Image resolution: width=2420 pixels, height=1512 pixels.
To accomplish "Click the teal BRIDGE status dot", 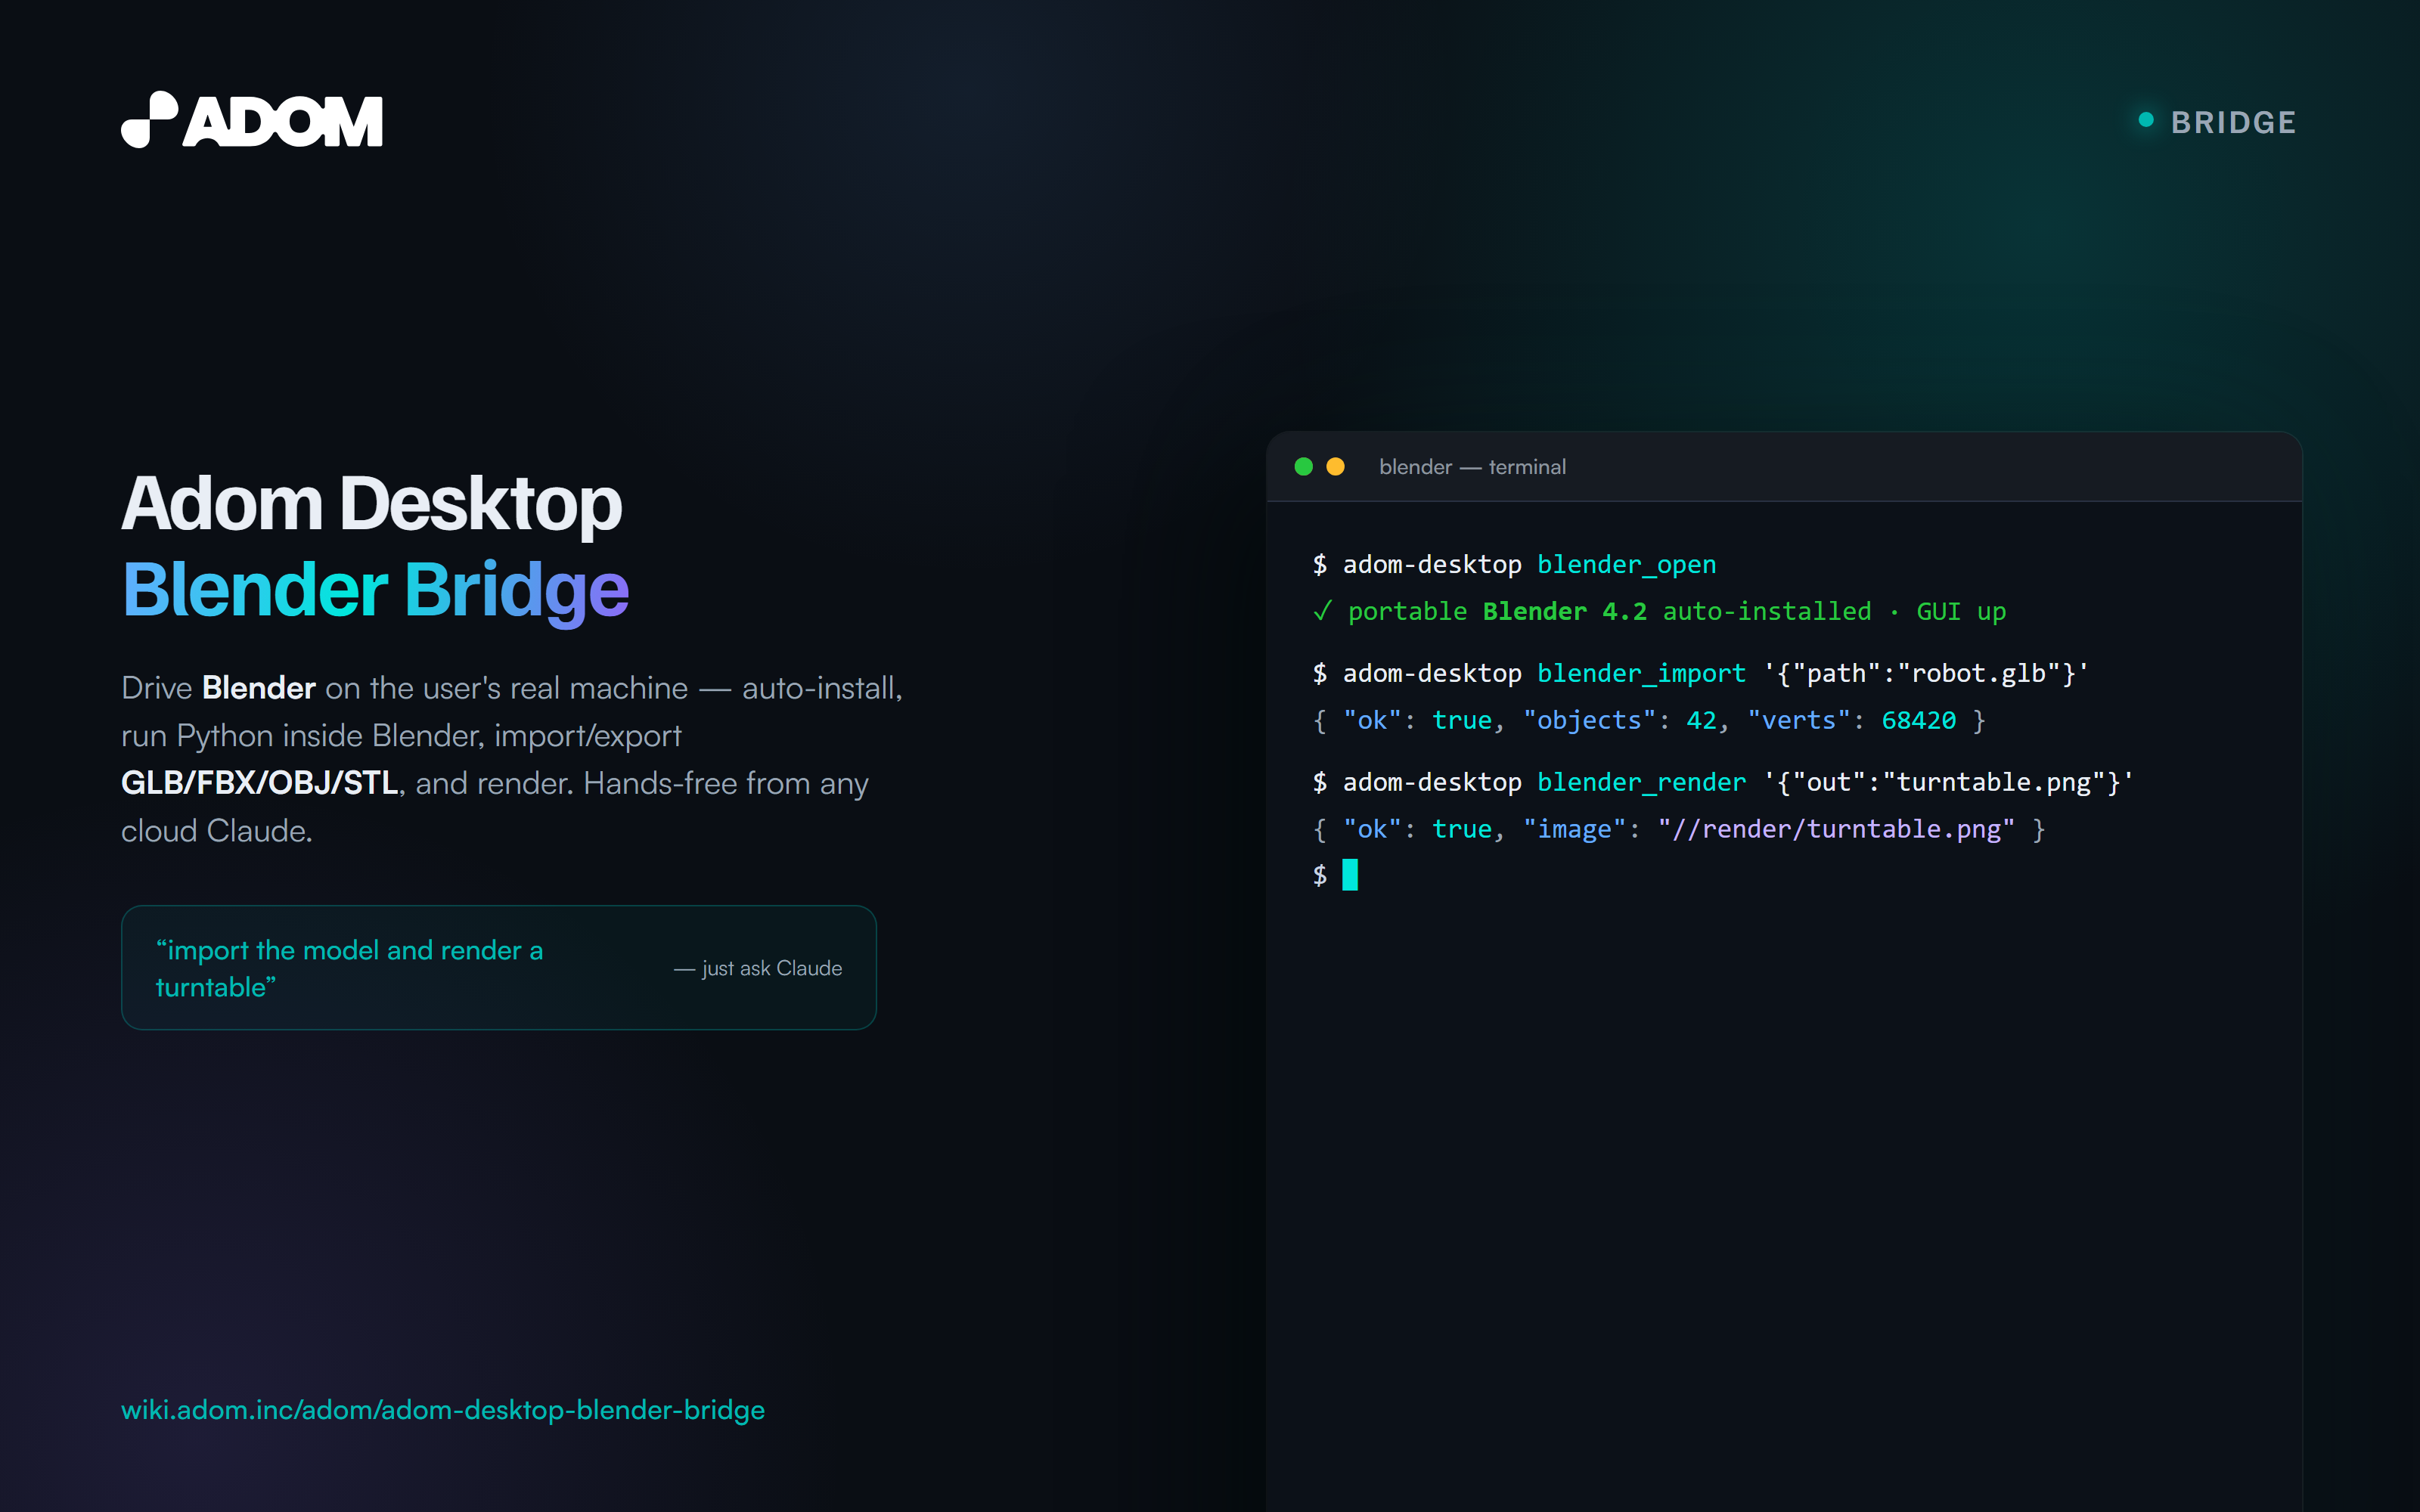I will [x=2146, y=120].
